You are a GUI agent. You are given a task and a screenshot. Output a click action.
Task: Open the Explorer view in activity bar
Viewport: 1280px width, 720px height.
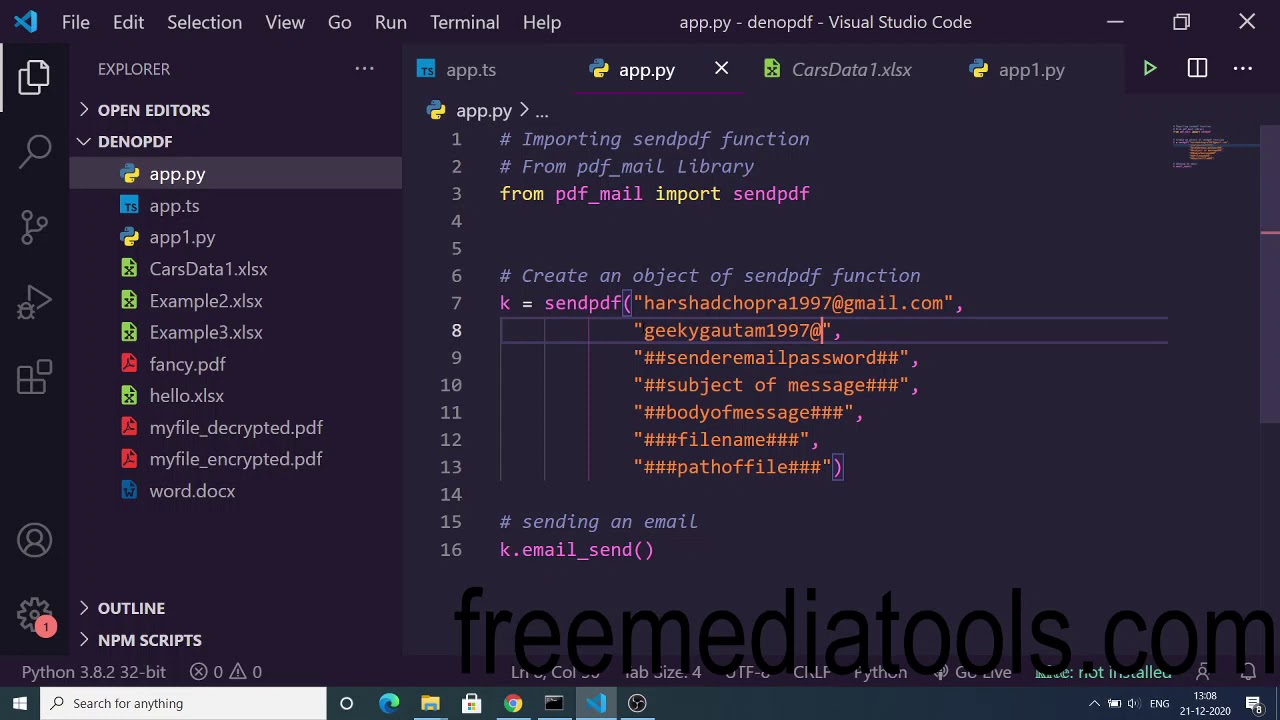(34, 77)
